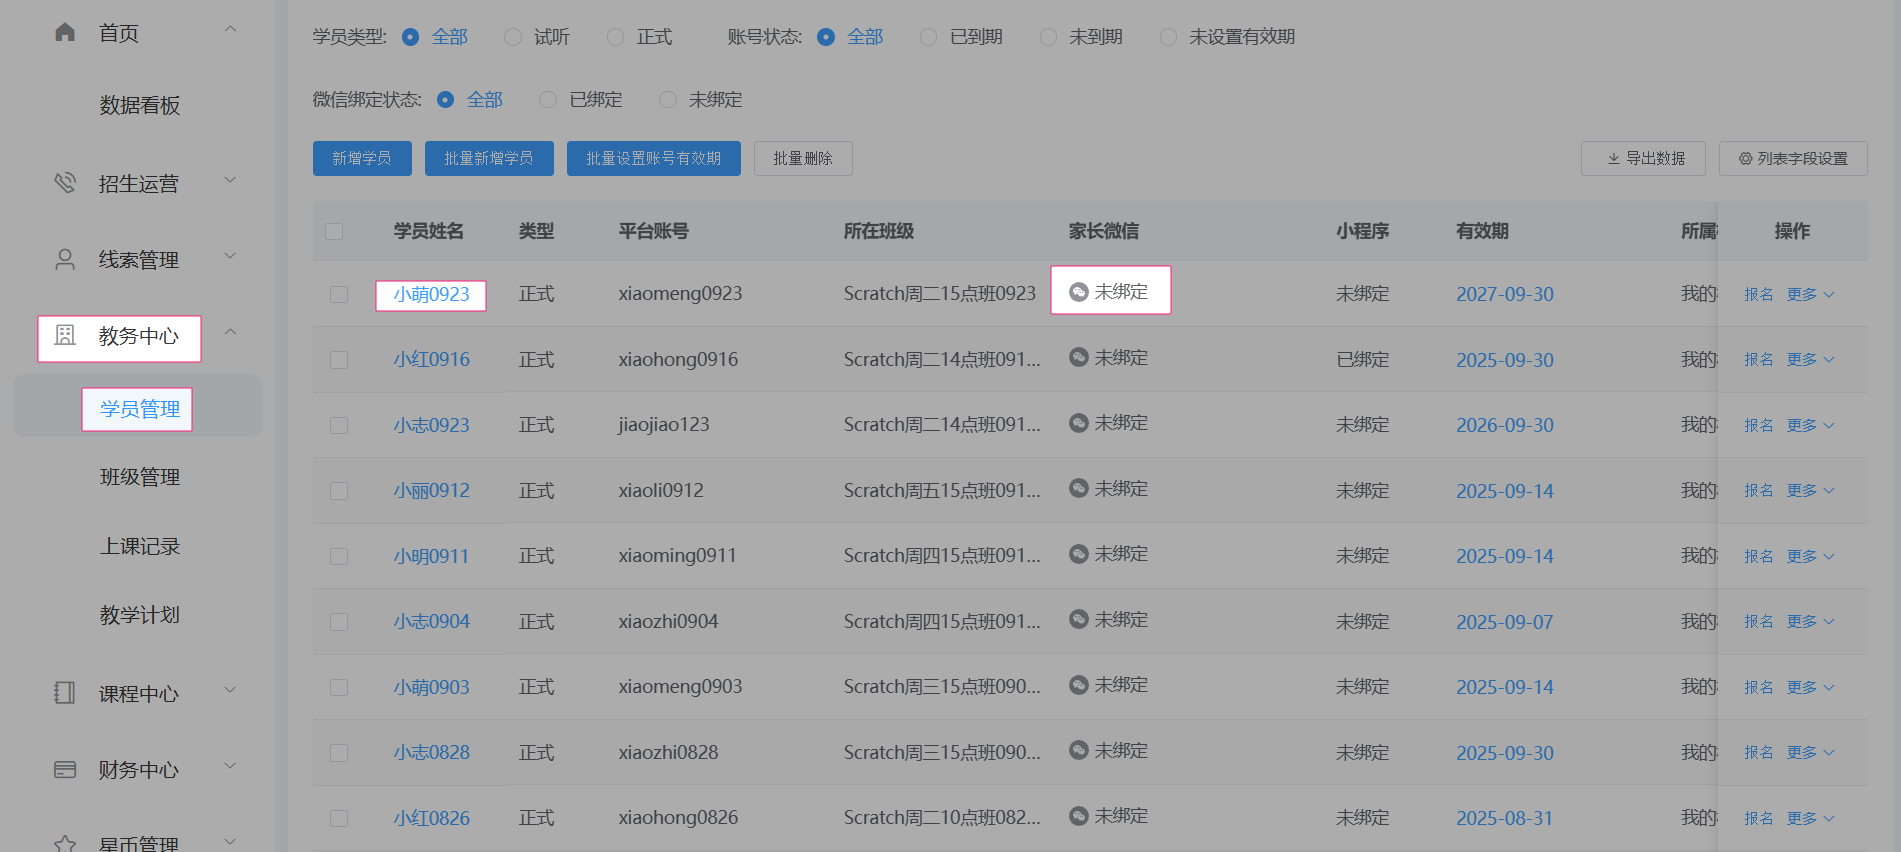The height and width of the screenshot is (852, 1901).
Task: Expand the 课程中心 menu chevron
Action: pos(230,689)
